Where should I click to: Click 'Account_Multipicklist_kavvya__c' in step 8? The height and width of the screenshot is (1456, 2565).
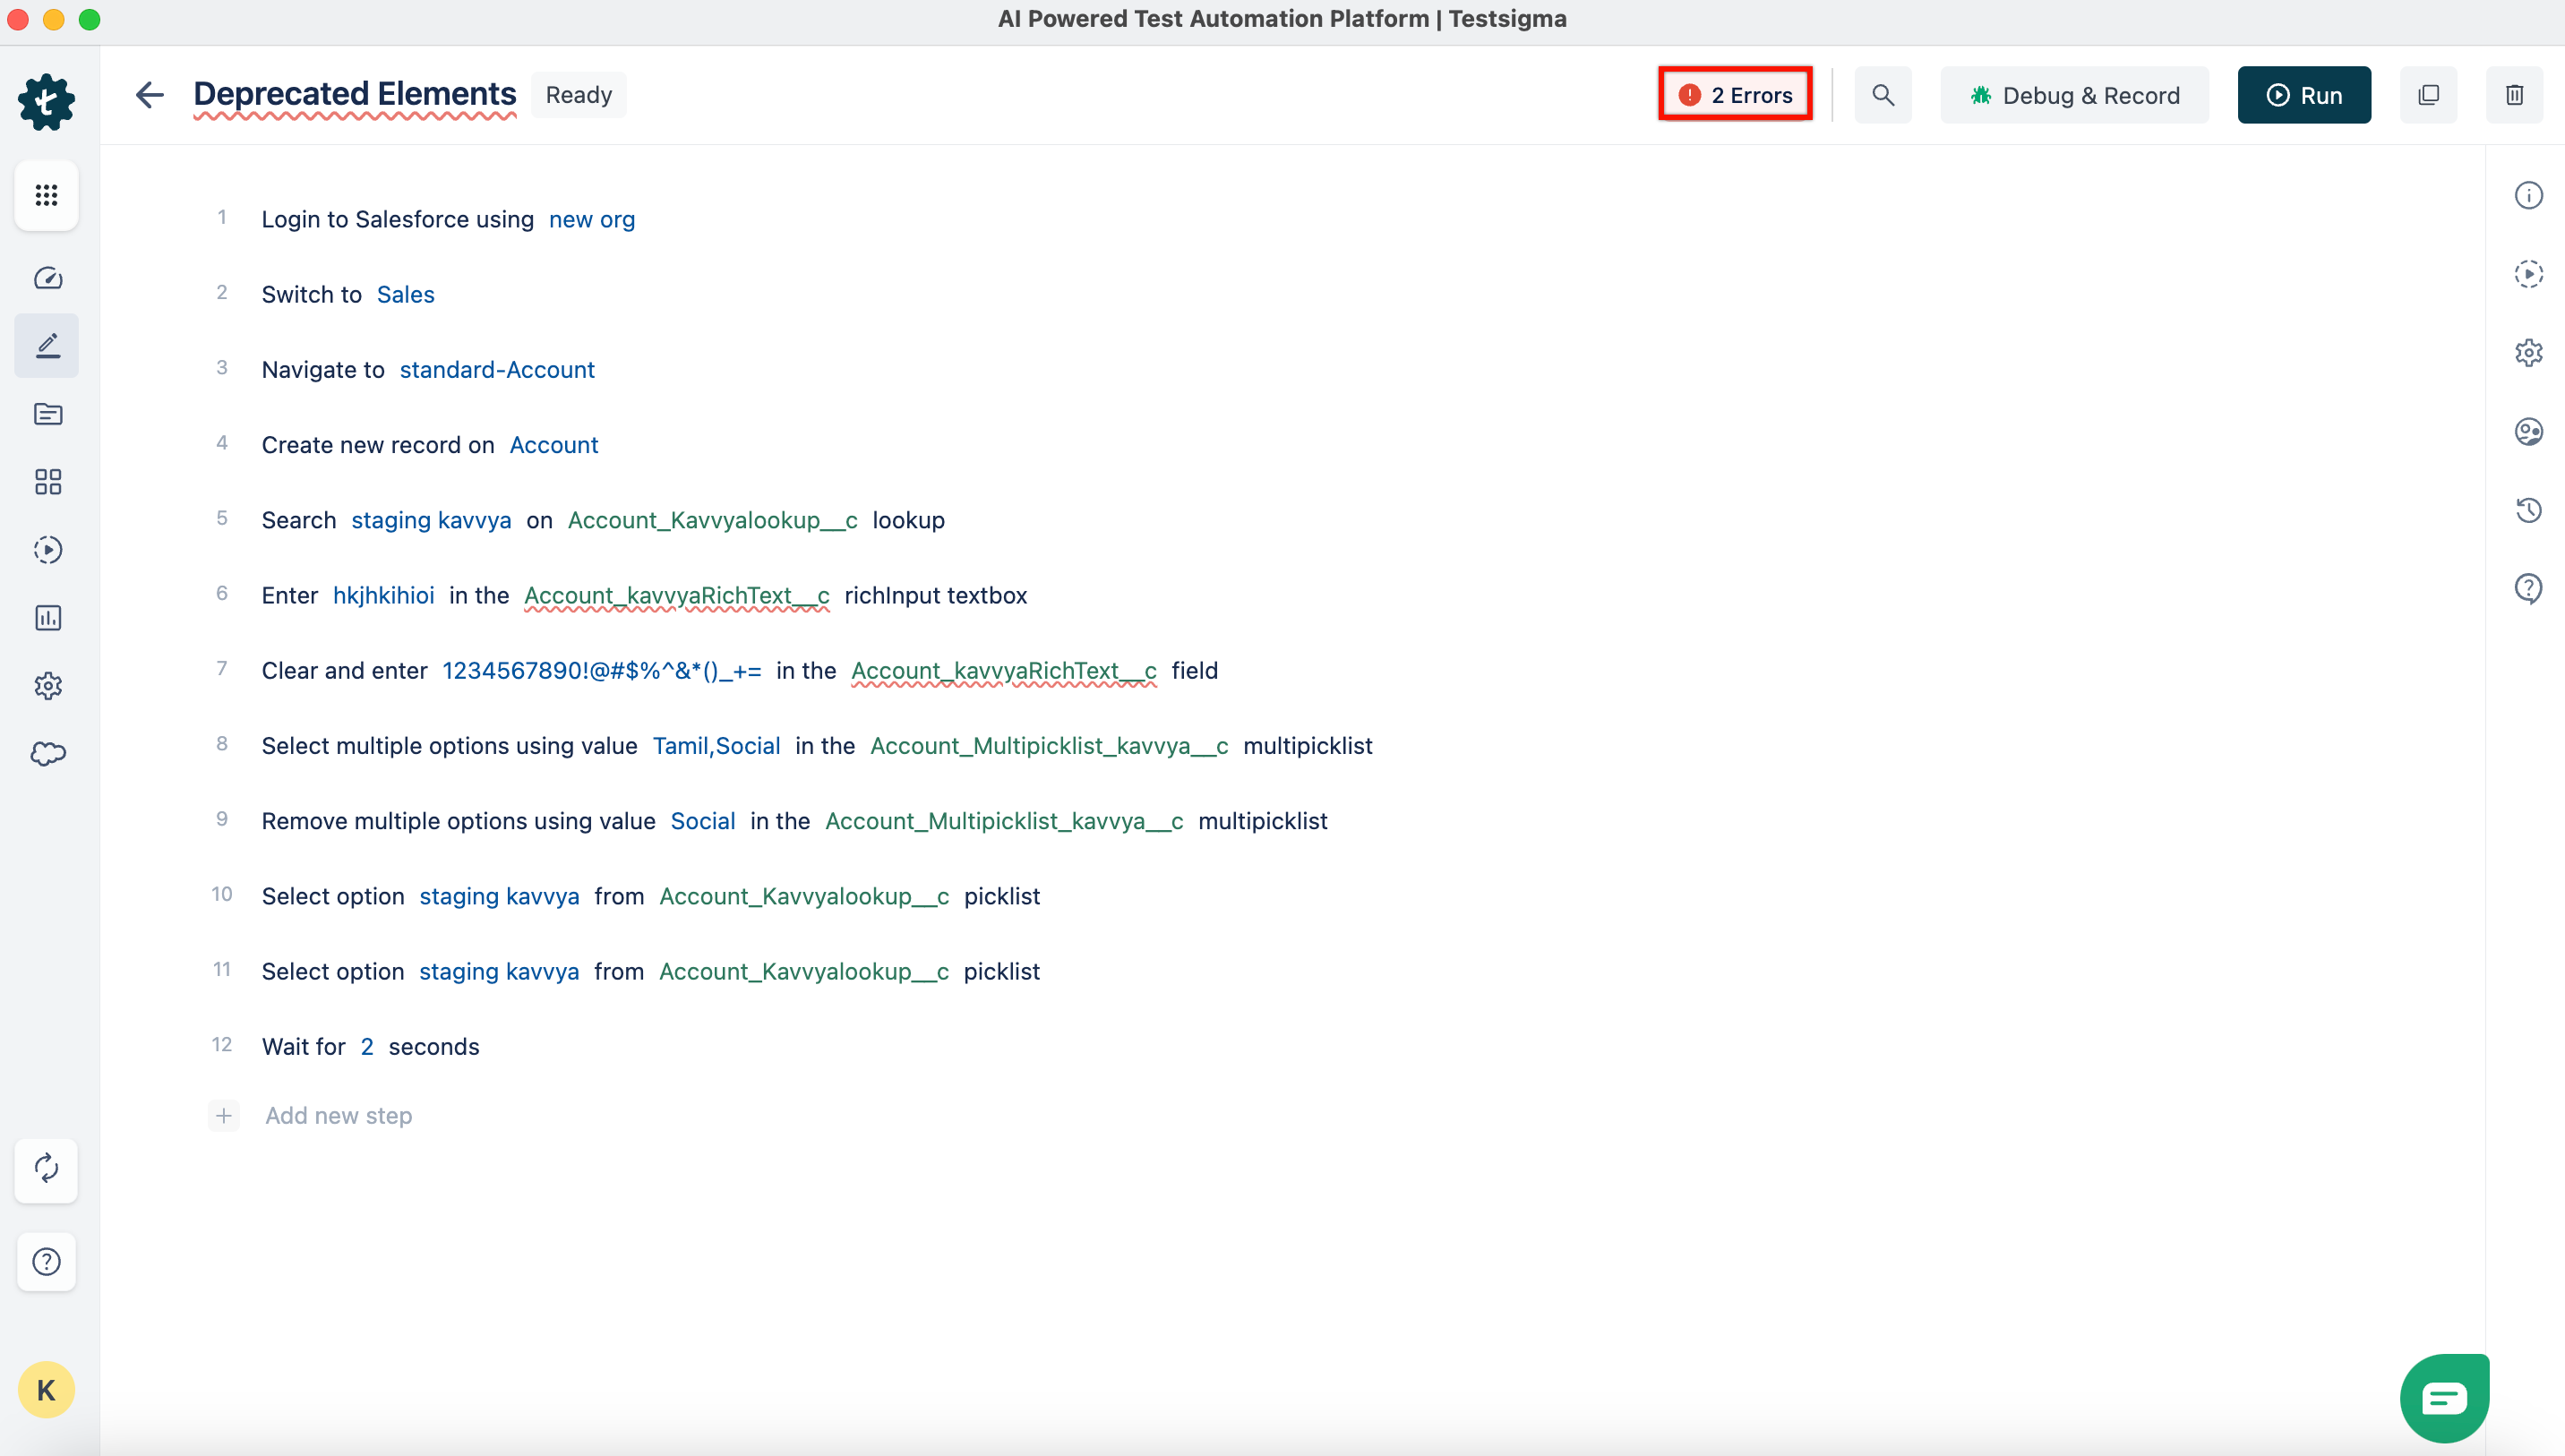click(1049, 746)
